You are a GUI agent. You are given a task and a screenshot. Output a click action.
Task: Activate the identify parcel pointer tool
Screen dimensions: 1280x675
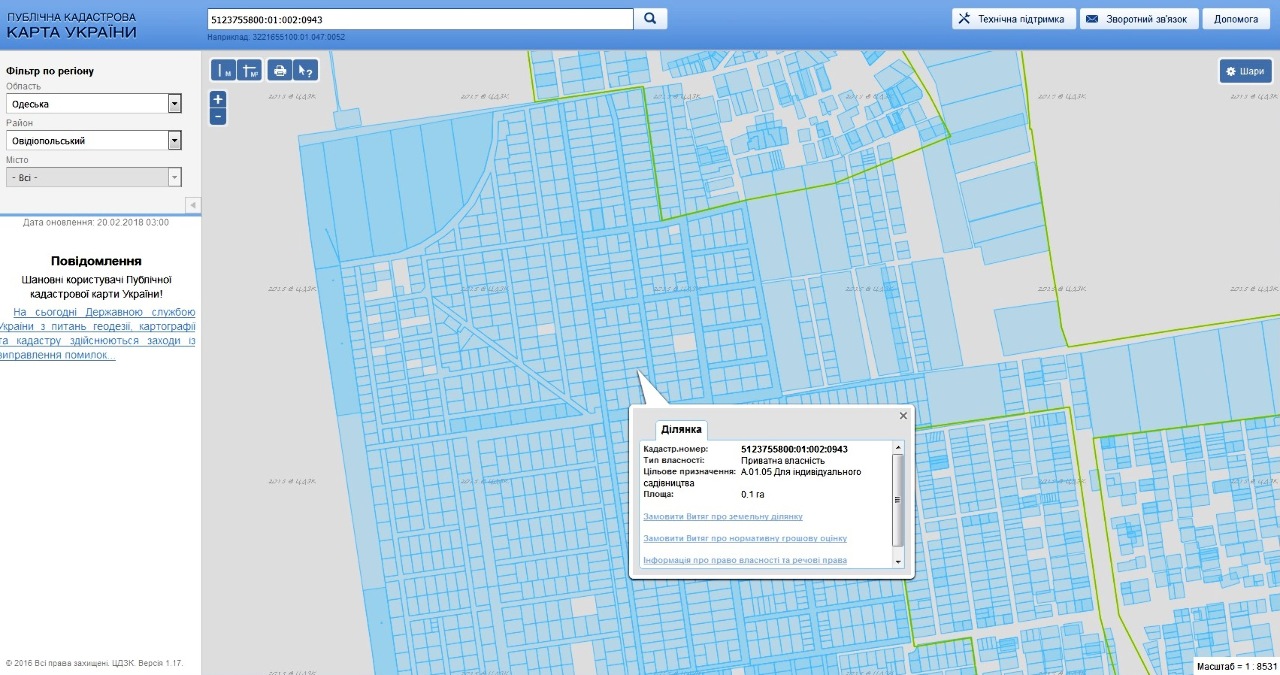(x=306, y=70)
